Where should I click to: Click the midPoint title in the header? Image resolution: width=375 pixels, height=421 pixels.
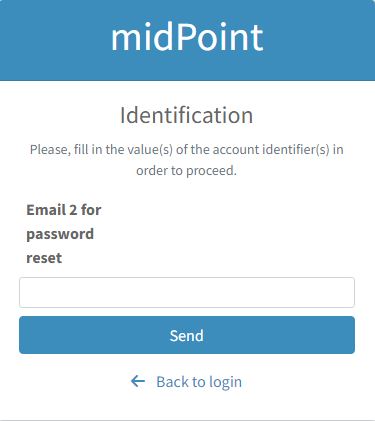point(187,37)
